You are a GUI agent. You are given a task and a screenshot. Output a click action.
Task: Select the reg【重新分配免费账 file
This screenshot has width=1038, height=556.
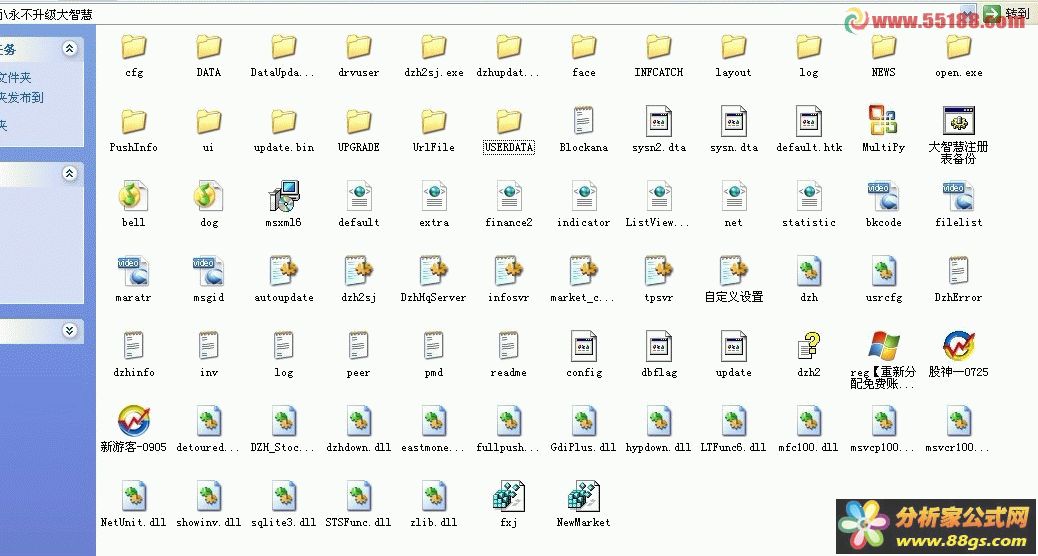883,361
